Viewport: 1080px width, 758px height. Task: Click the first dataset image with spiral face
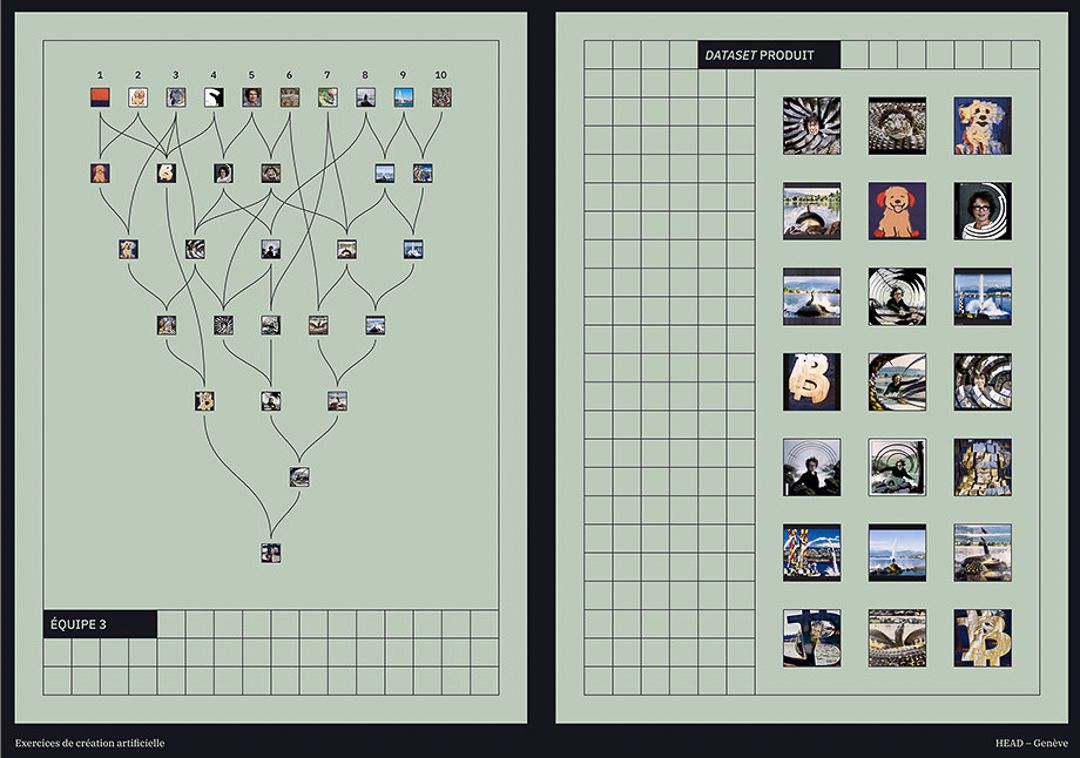pyautogui.click(x=811, y=126)
